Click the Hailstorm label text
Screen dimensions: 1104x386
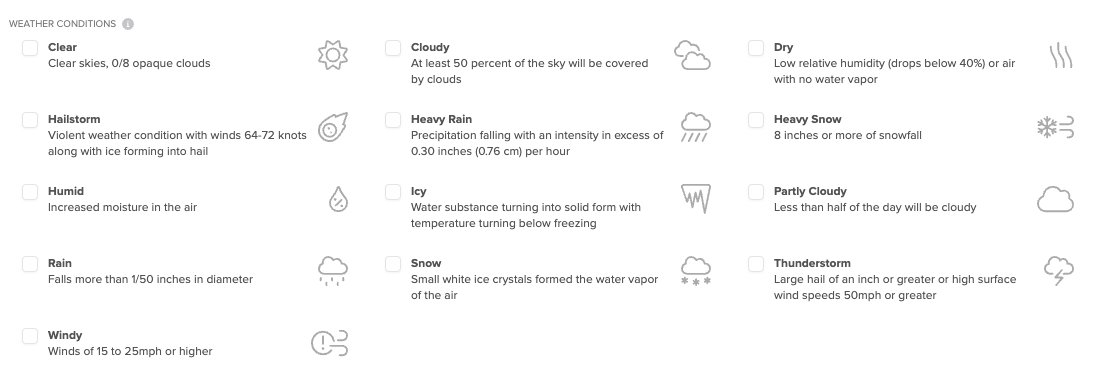(74, 119)
